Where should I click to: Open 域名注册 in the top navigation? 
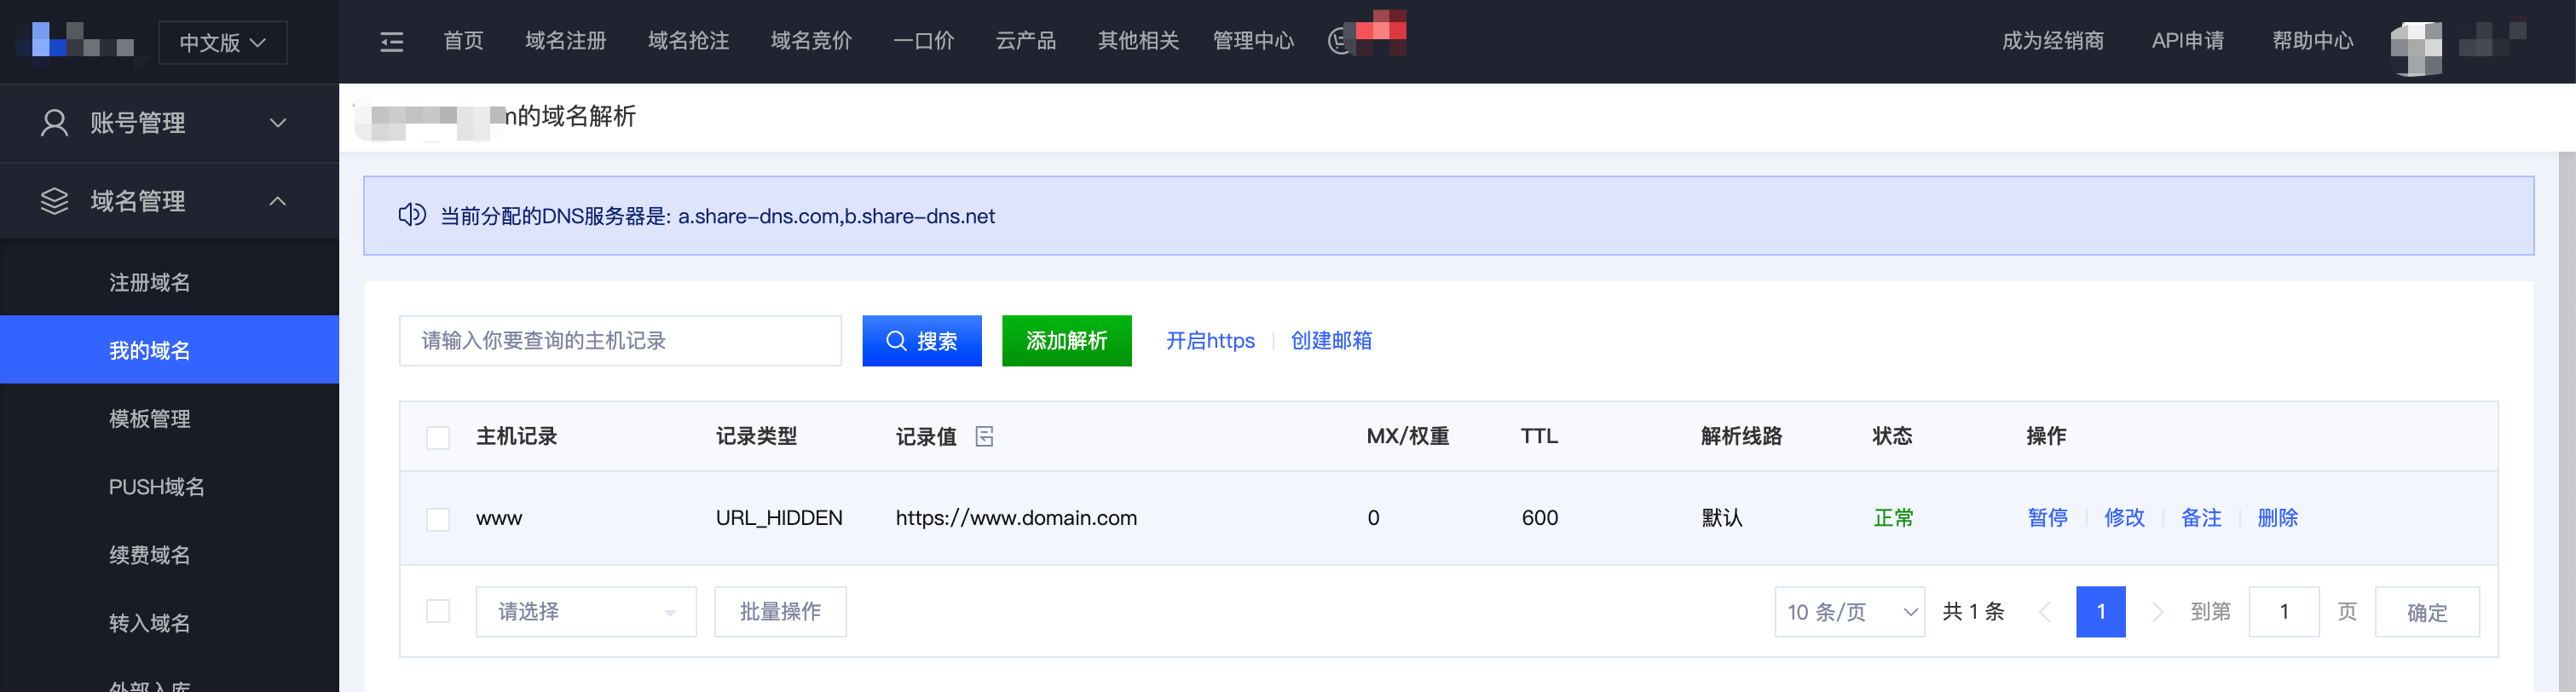point(565,41)
